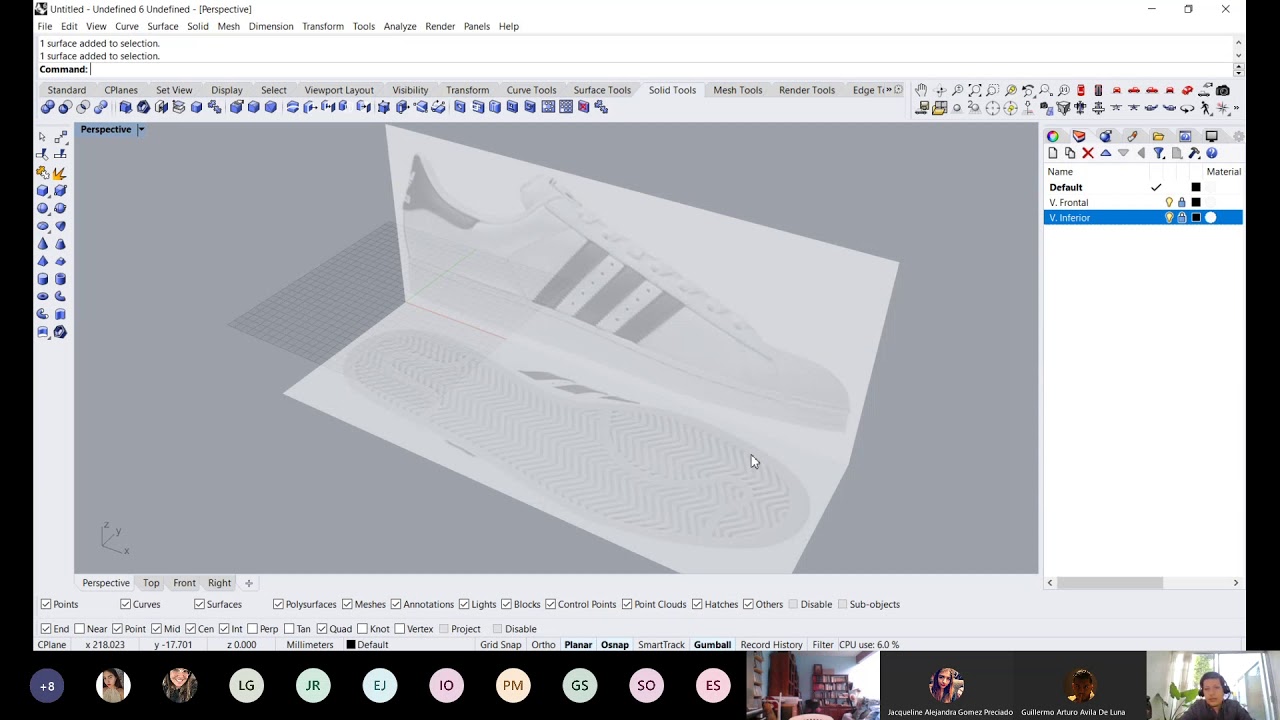
Task: Choose the Zoom extents tool
Action: point(975,90)
